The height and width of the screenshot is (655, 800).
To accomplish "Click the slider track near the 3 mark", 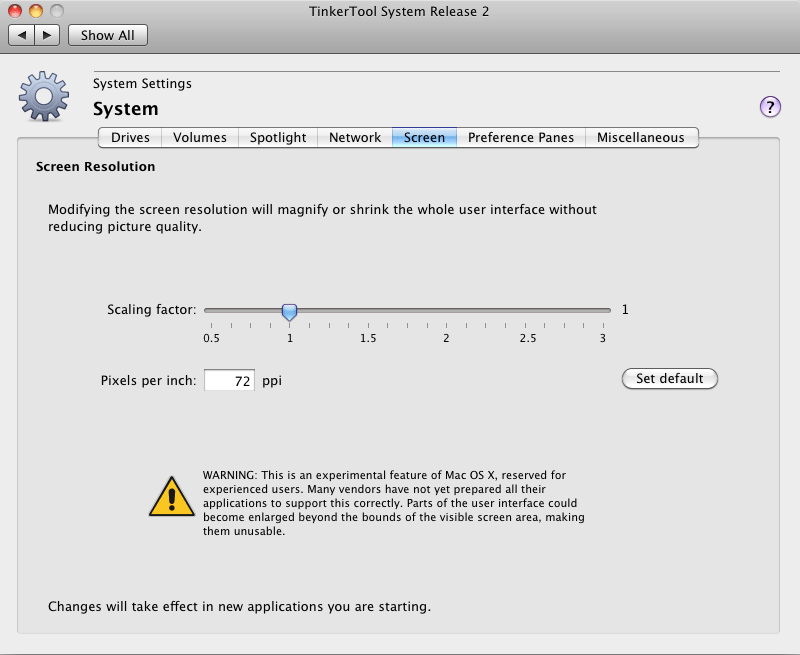I will 603,310.
